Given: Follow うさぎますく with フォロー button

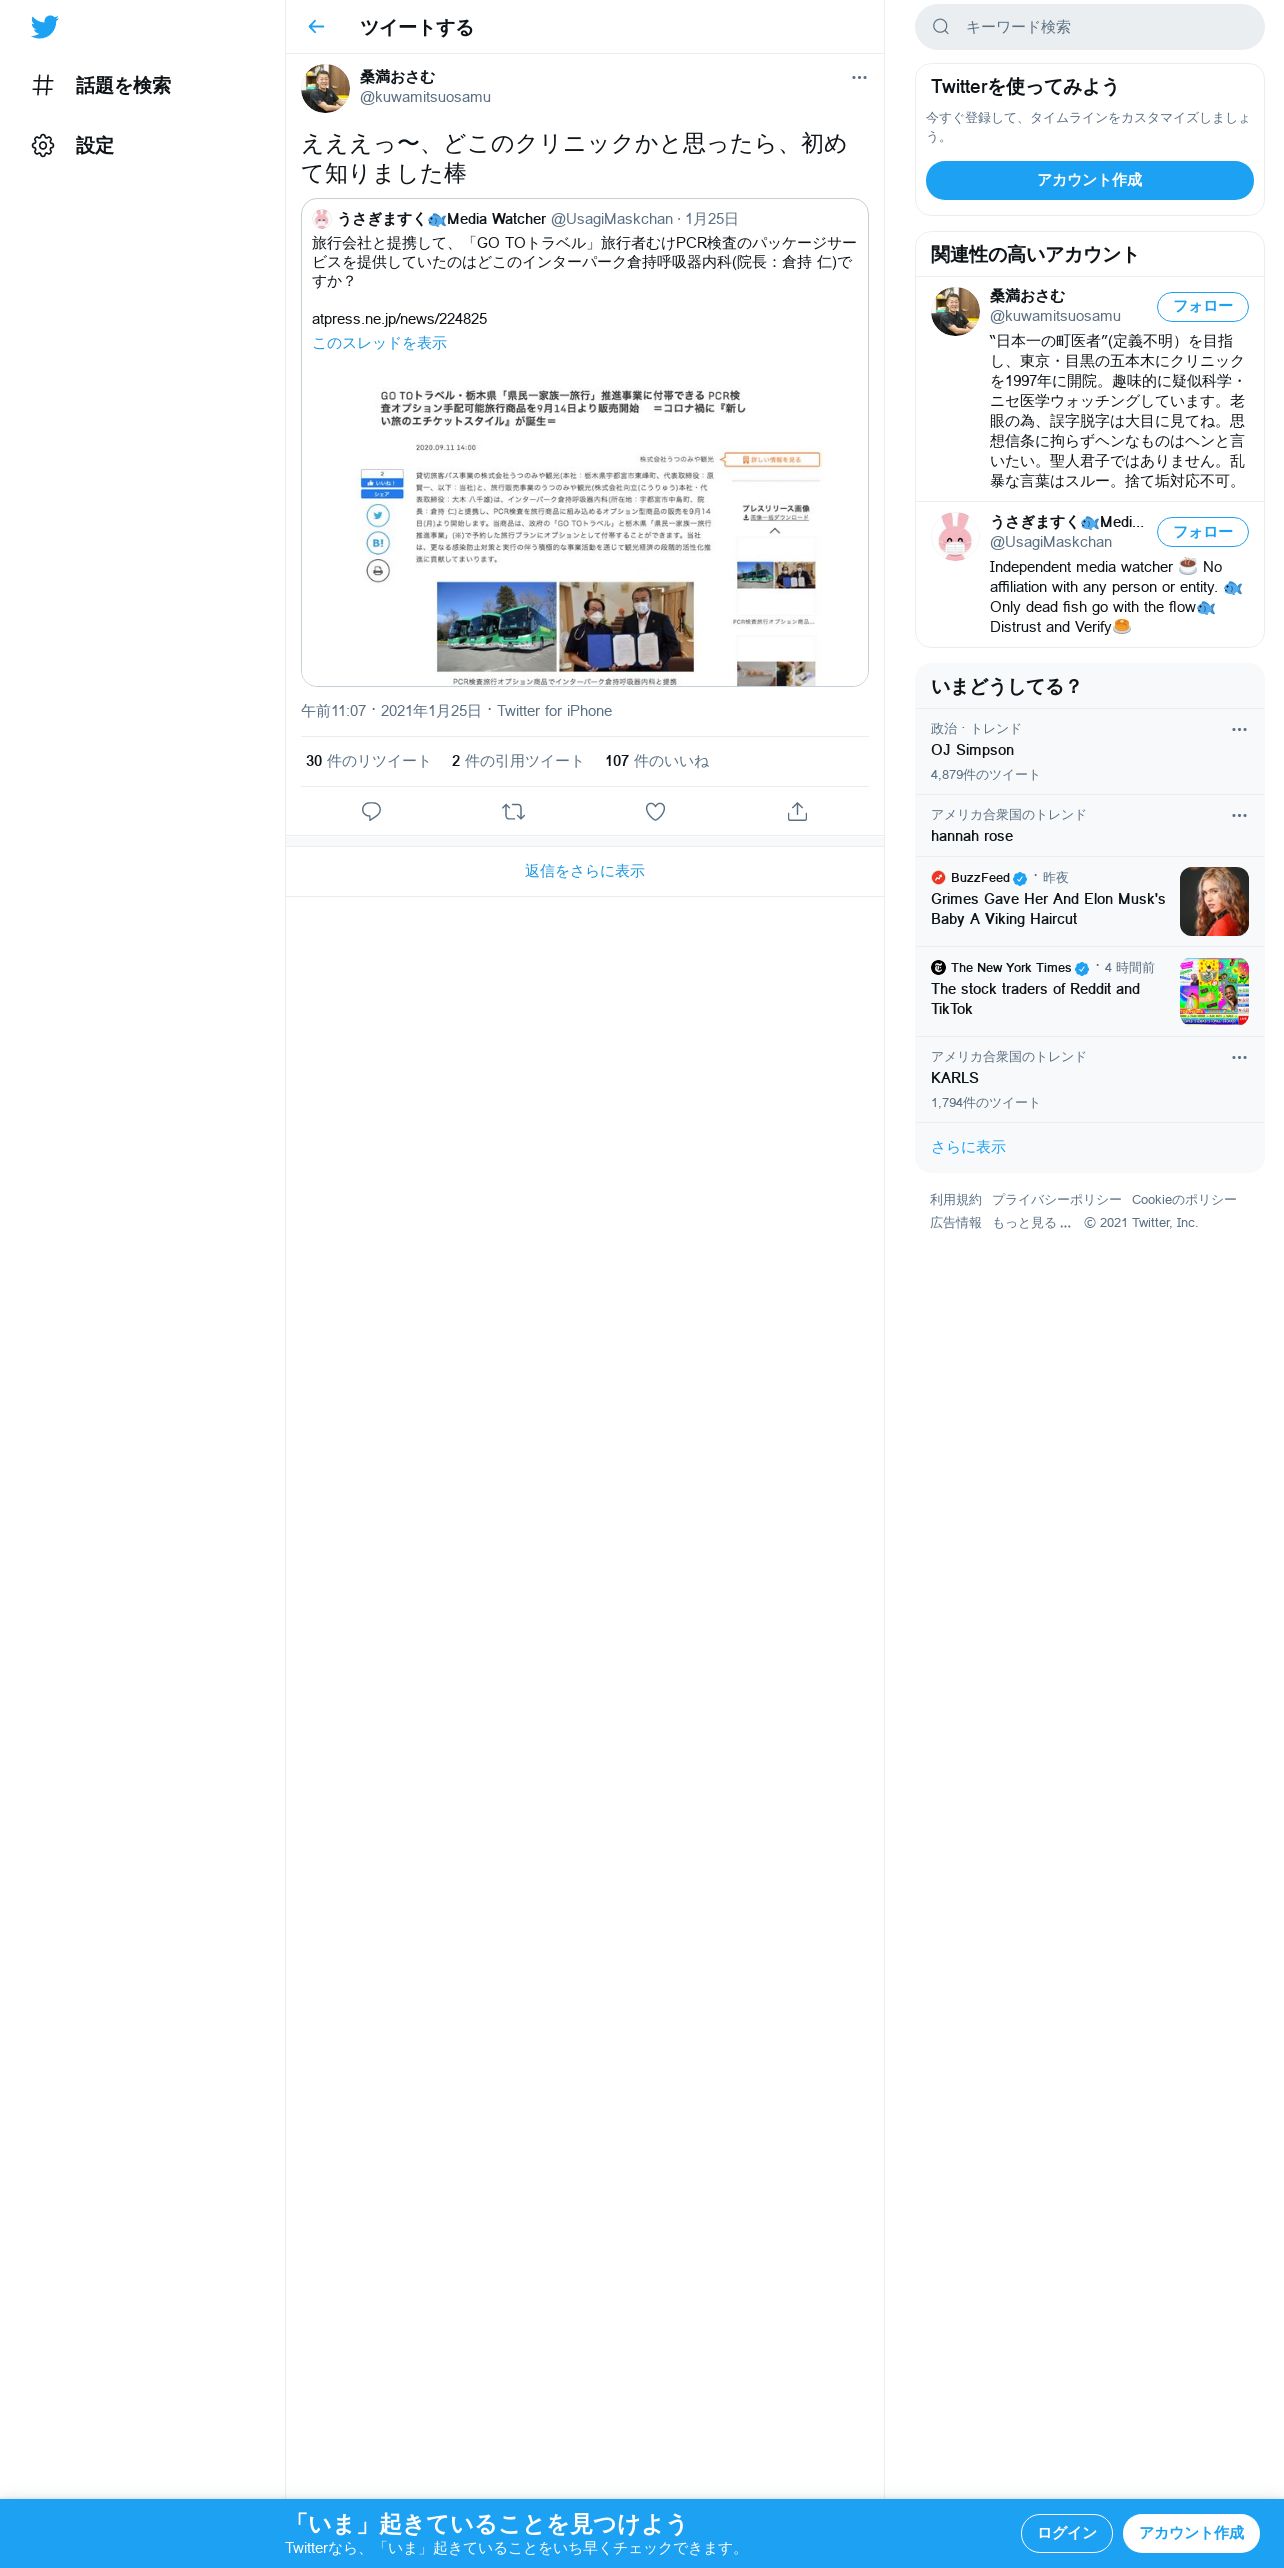Looking at the screenshot, I should point(1203,532).
